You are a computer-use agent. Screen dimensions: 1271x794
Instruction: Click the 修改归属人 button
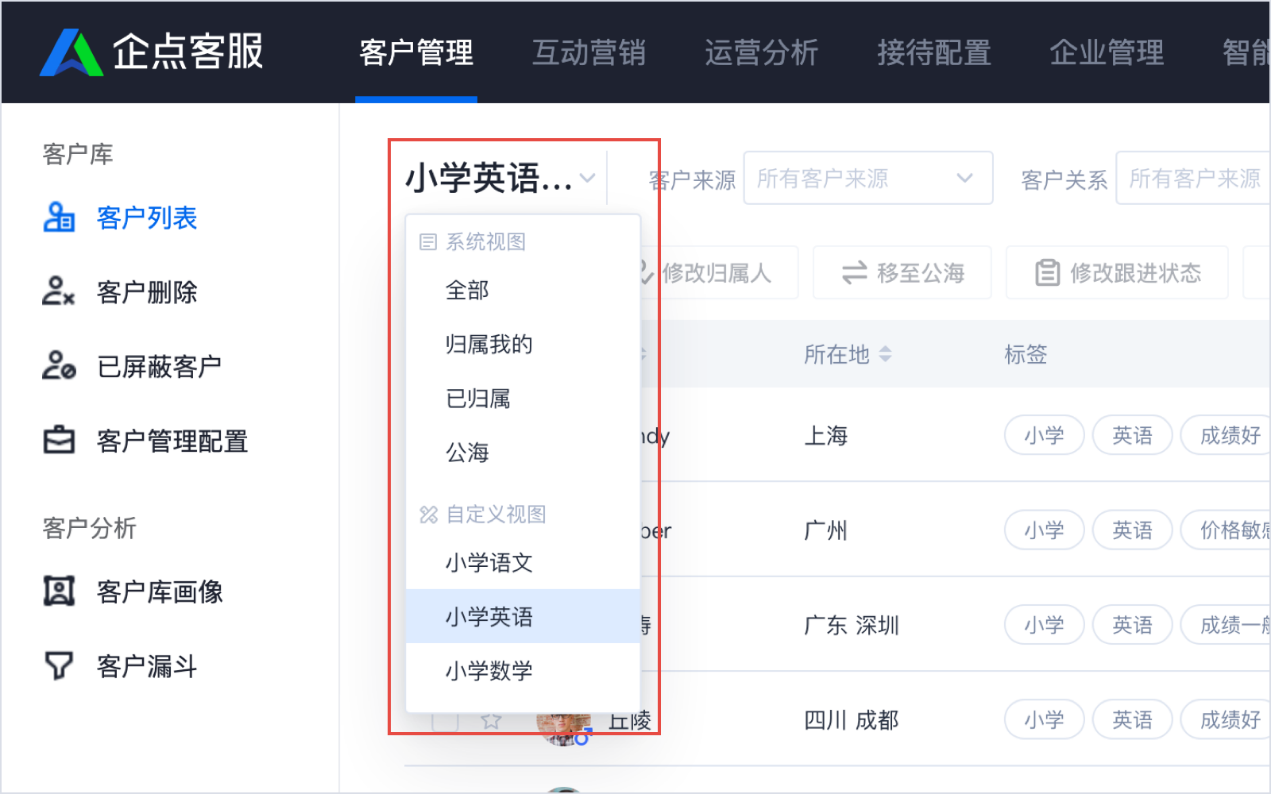coord(718,273)
